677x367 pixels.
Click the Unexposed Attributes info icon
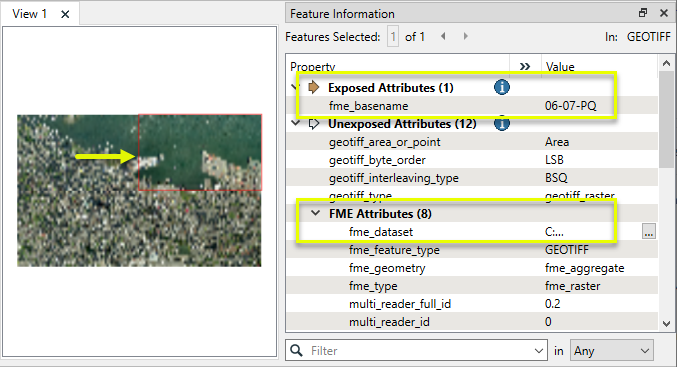point(501,123)
